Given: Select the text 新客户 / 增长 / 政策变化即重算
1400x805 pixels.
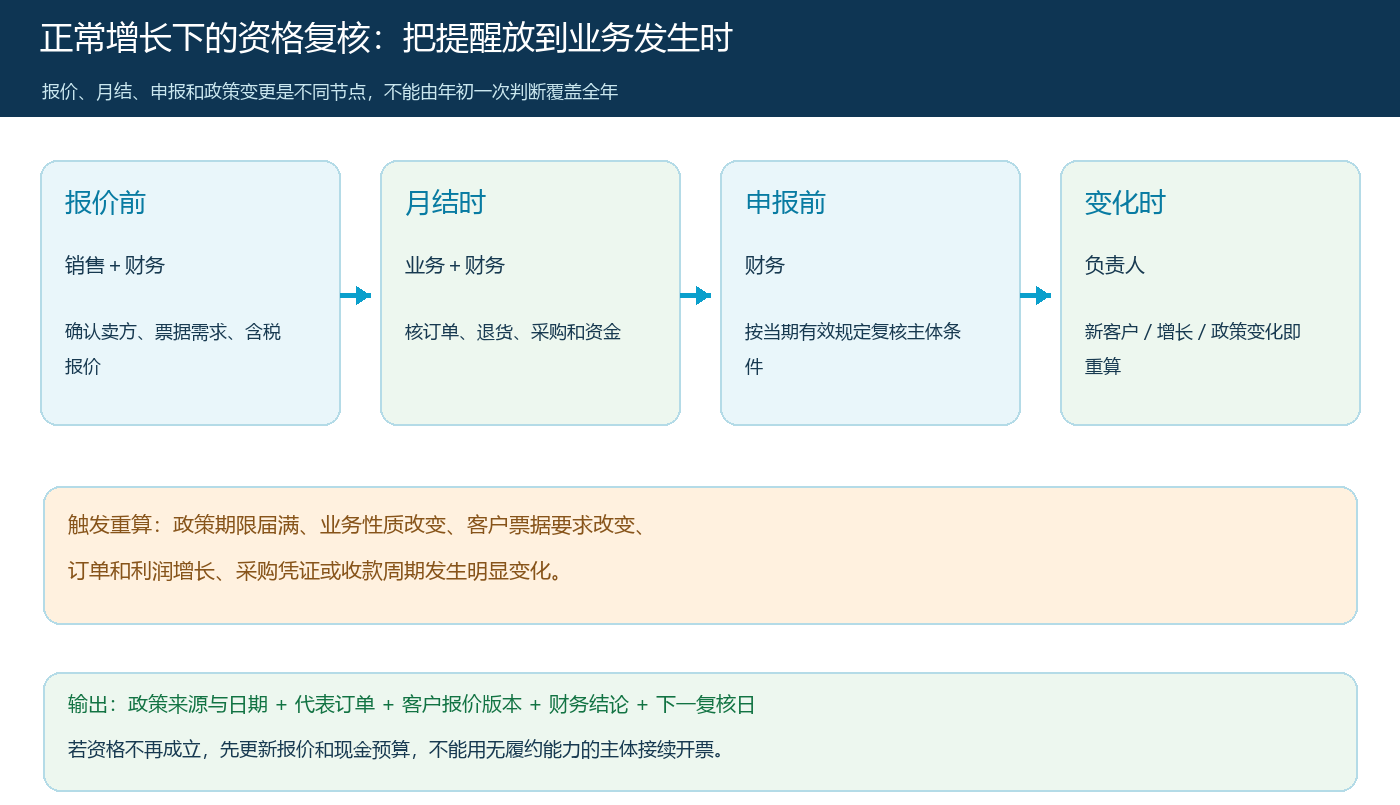Looking at the screenshot, I should (1193, 349).
